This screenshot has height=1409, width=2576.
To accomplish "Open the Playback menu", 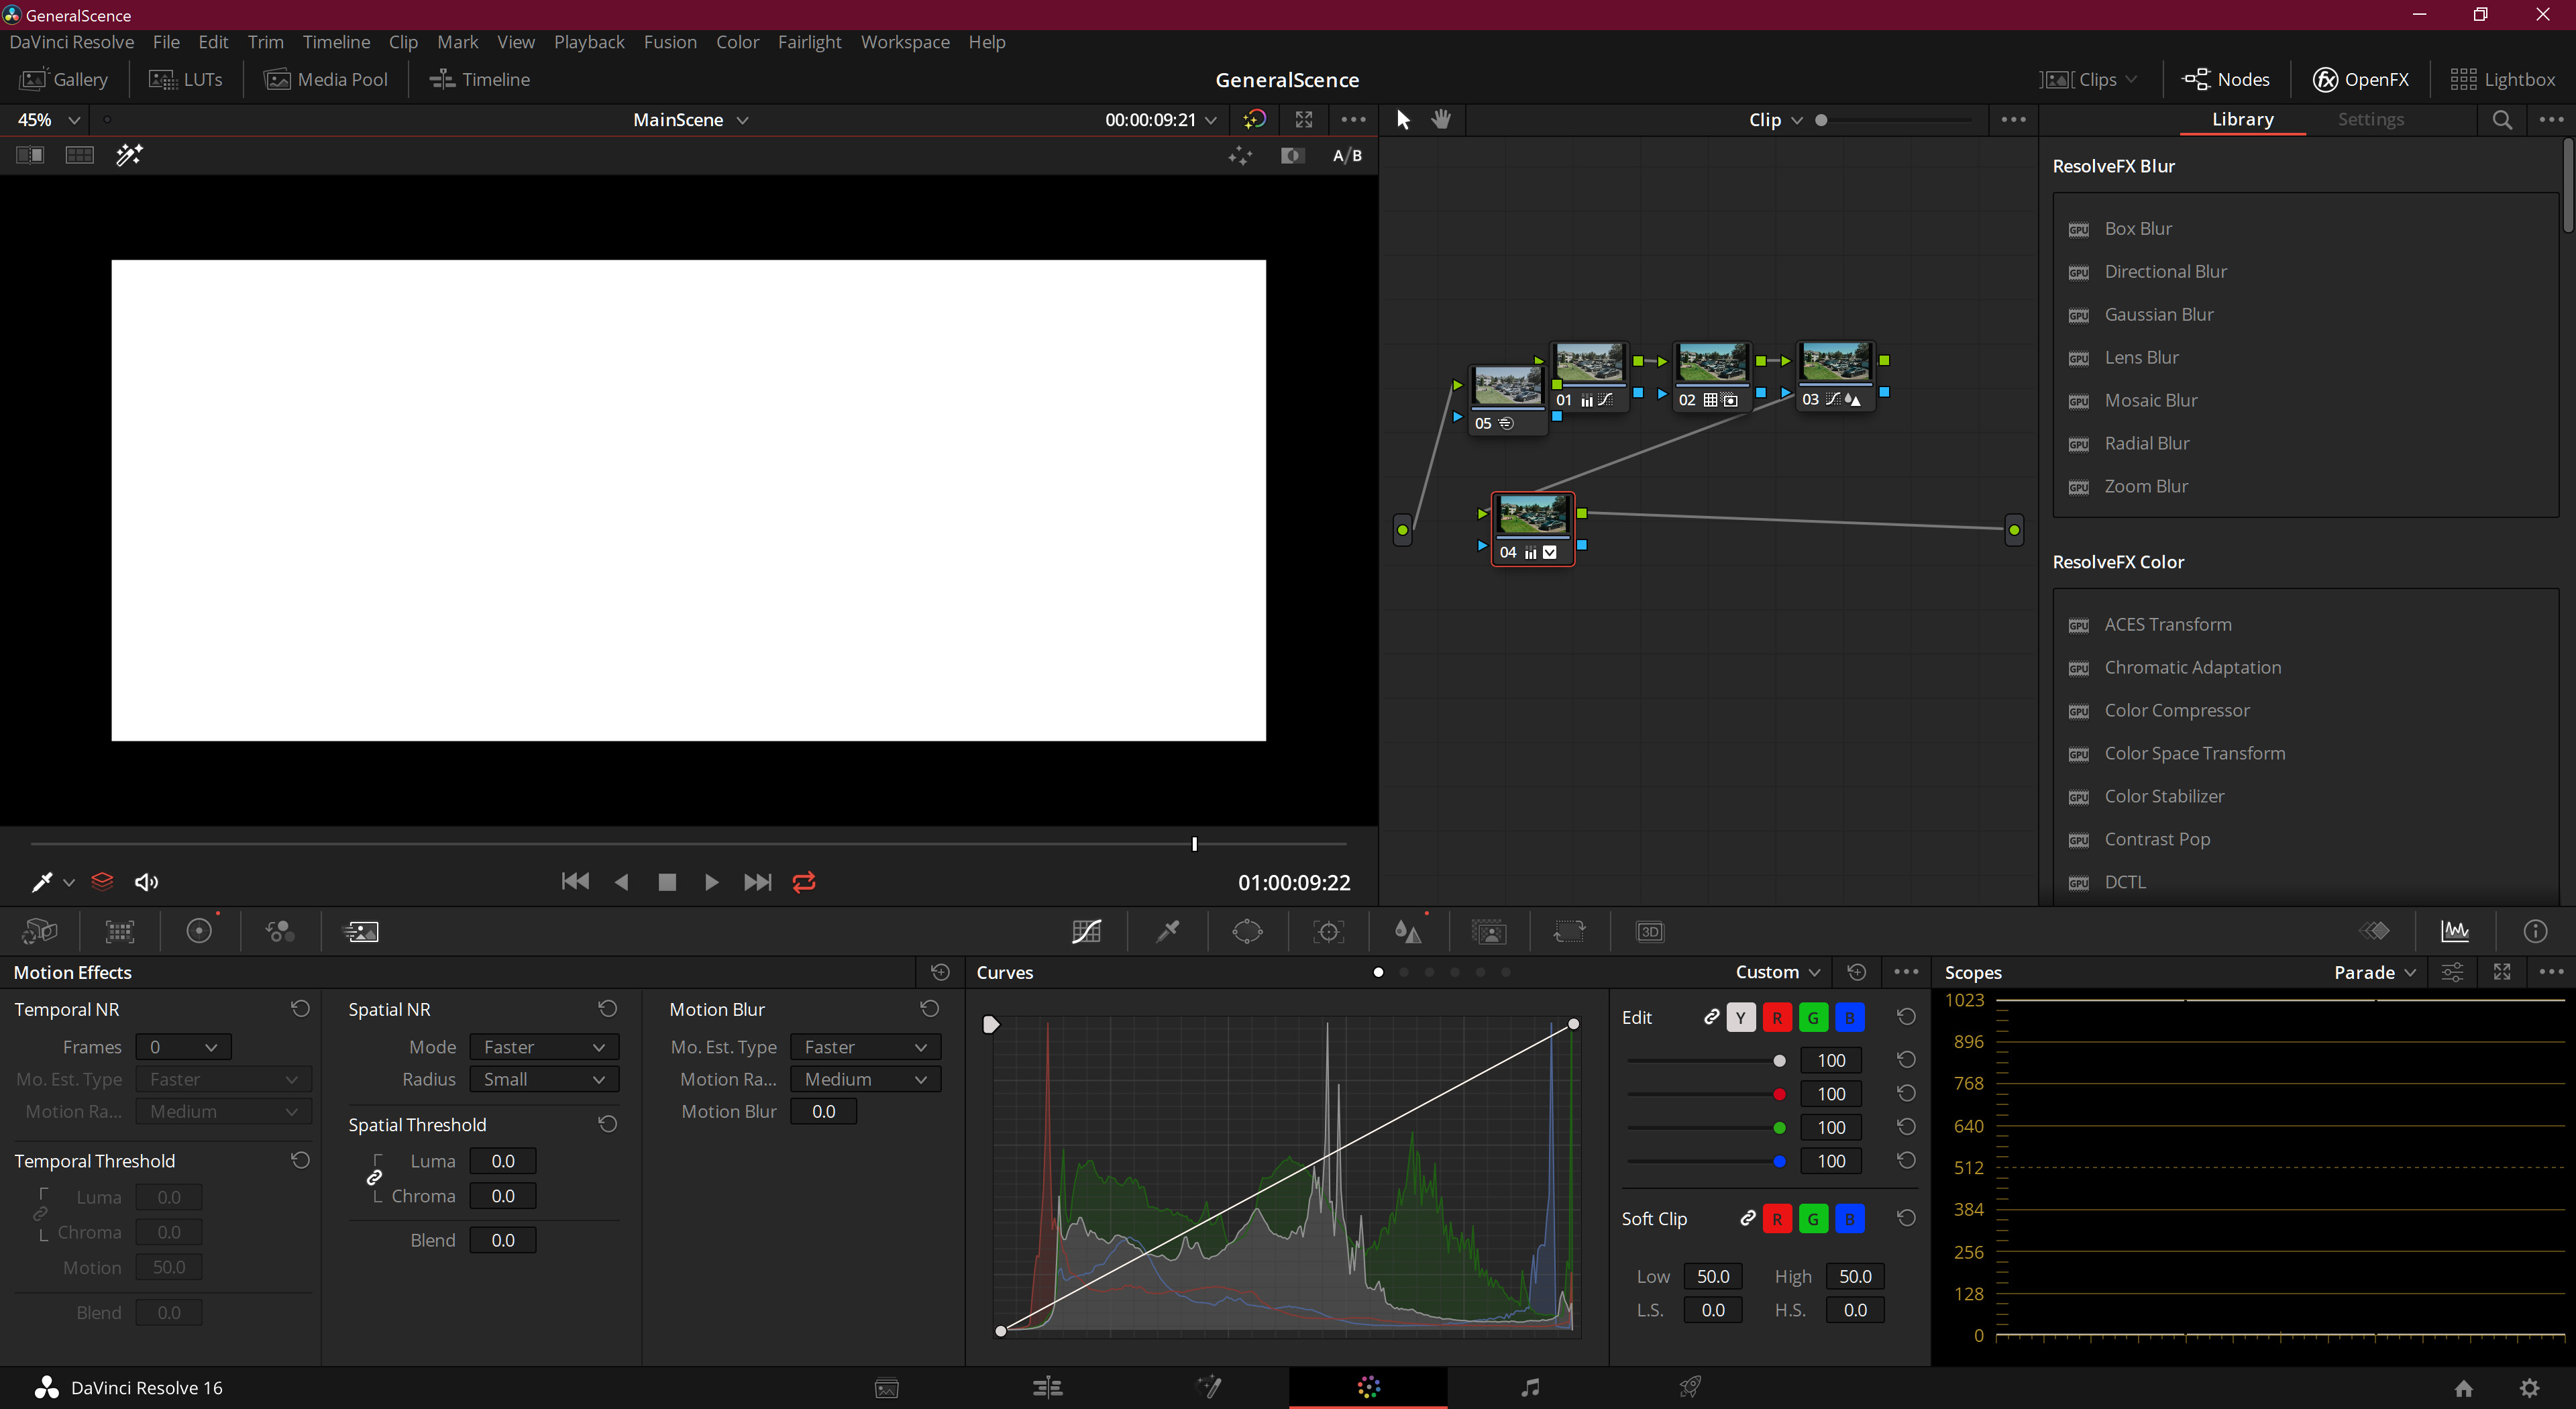I will coord(589,42).
